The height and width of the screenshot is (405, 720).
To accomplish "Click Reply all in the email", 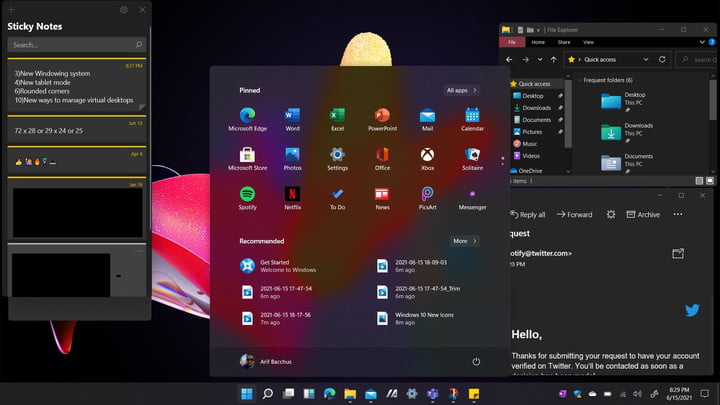I will pyautogui.click(x=529, y=214).
